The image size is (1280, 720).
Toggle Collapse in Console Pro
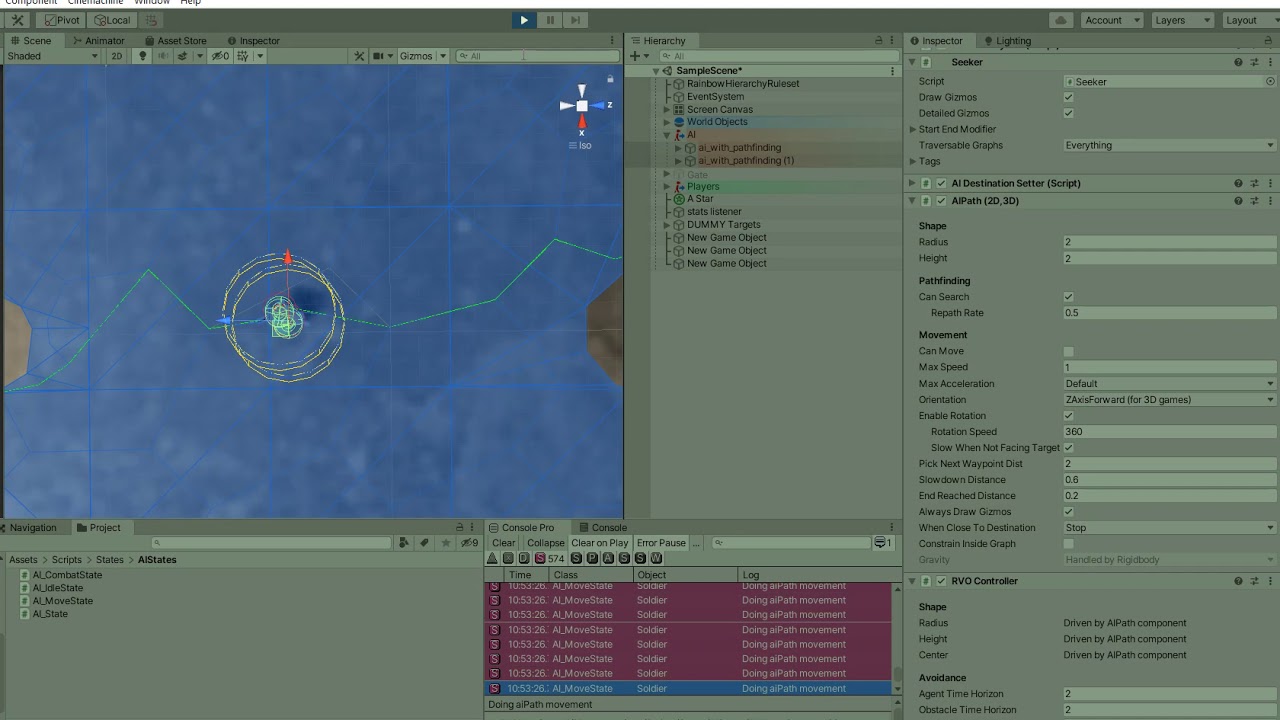pyautogui.click(x=546, y=543)
